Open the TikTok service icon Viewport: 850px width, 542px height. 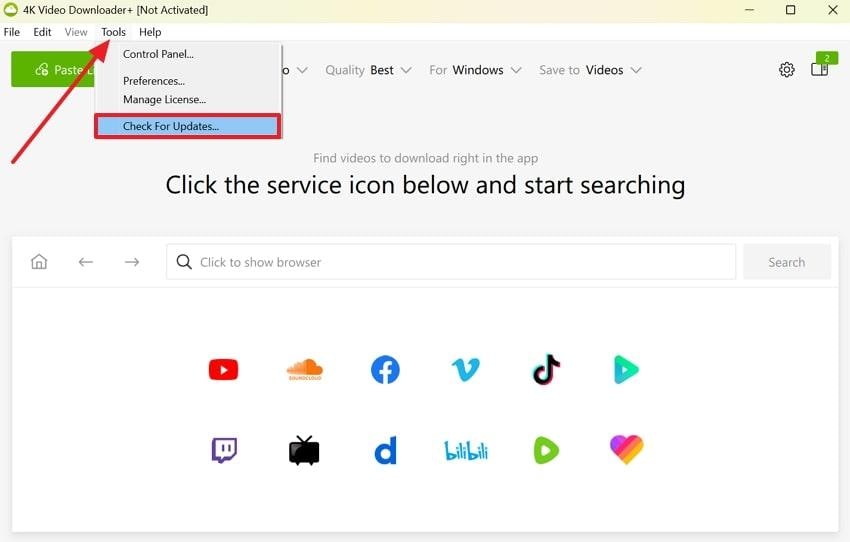pos(546,370)
